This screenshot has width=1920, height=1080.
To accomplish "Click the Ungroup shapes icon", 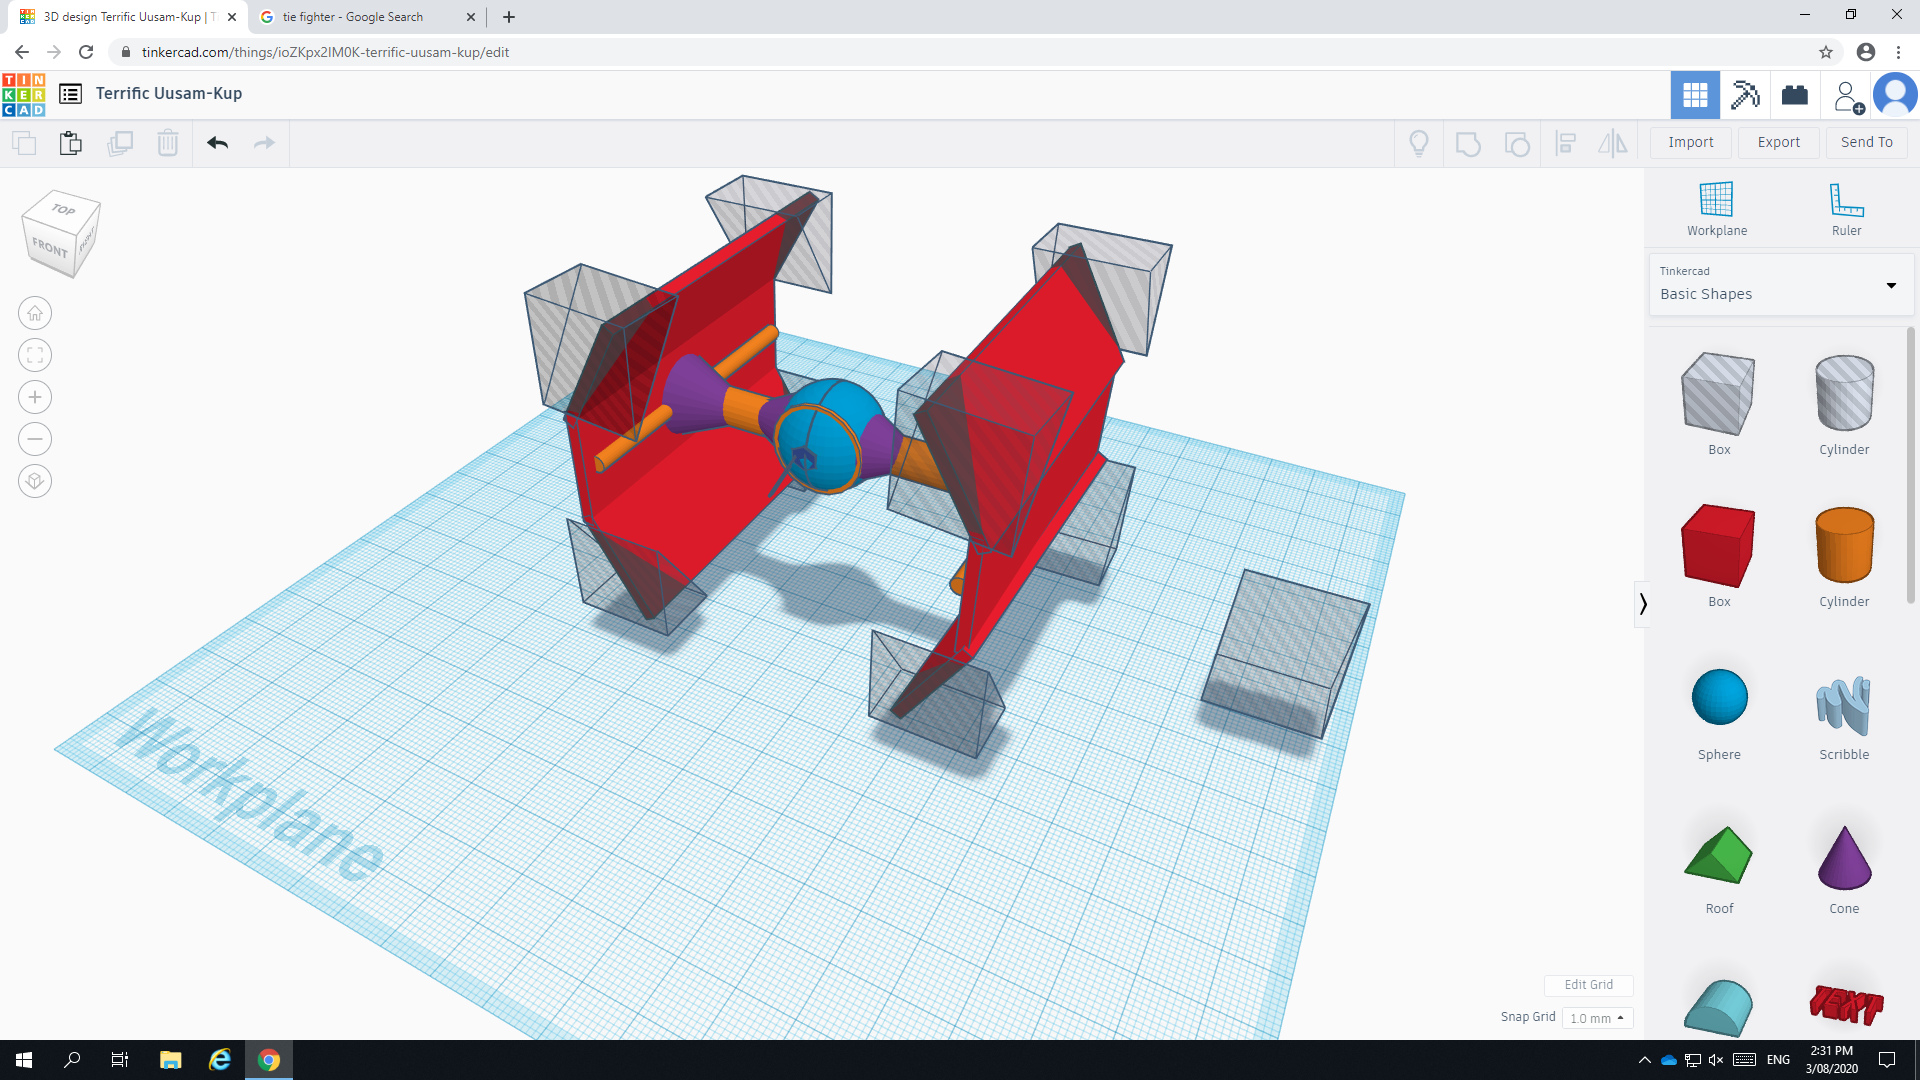I will (x=1517, y=144).
